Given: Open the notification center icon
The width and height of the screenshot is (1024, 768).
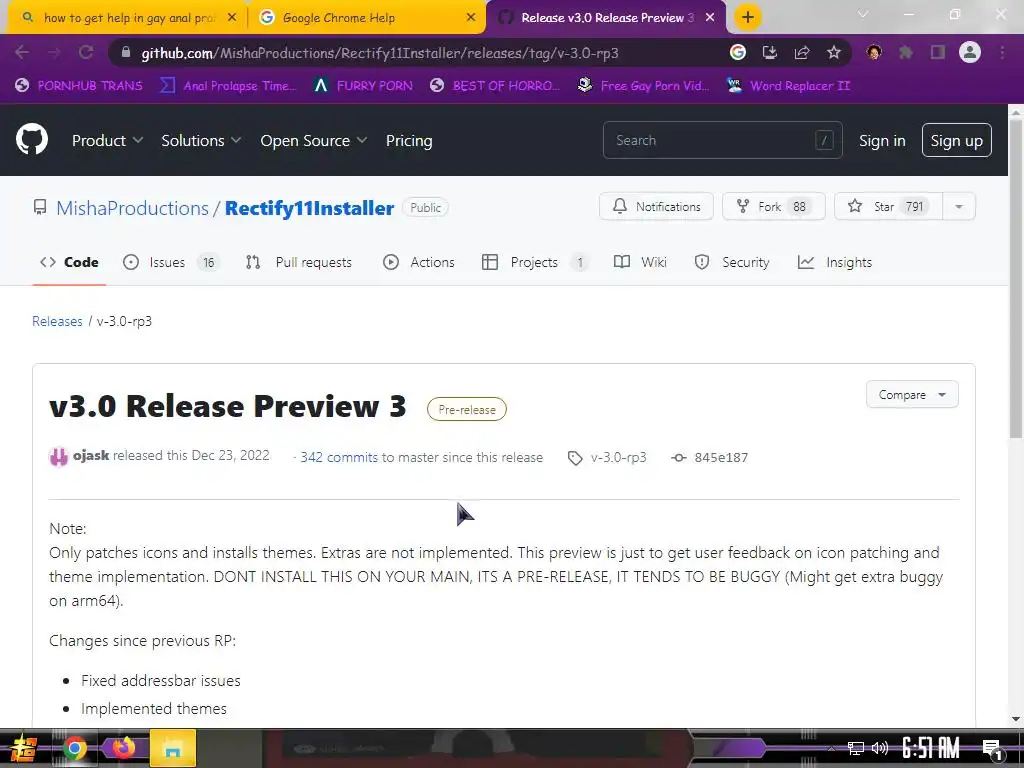Looking at the screenshot, I should (x=992, y=748).
